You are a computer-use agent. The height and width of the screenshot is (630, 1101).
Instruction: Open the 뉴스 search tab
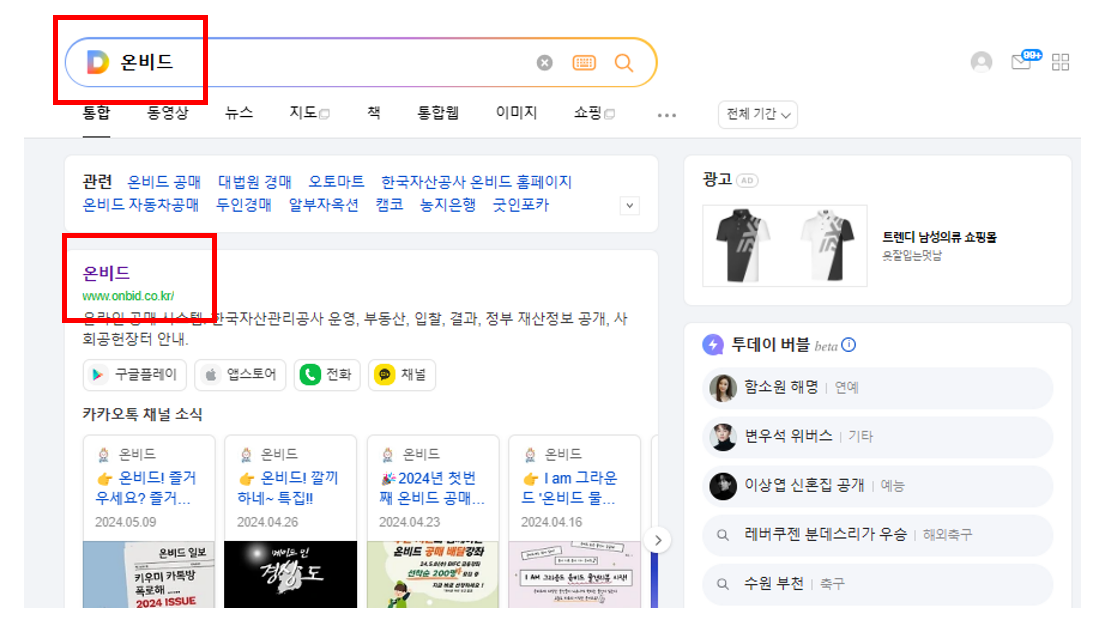coord(238,112)
